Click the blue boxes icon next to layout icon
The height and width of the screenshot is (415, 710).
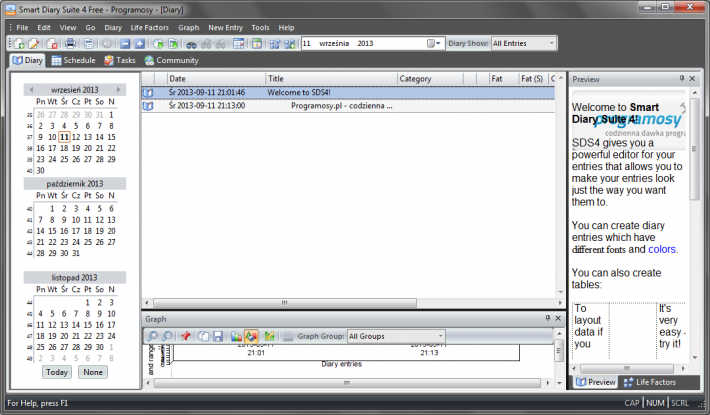coord(275,44)
